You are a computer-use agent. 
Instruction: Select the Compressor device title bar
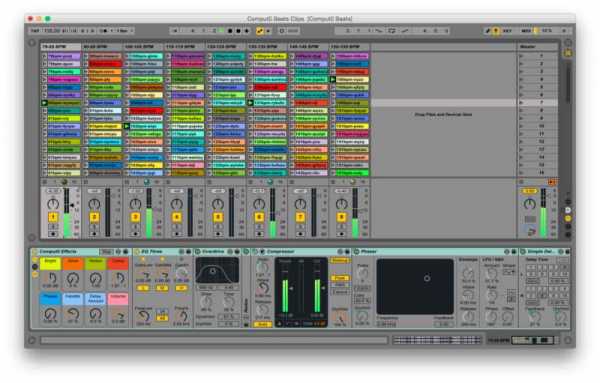(301, 252)
